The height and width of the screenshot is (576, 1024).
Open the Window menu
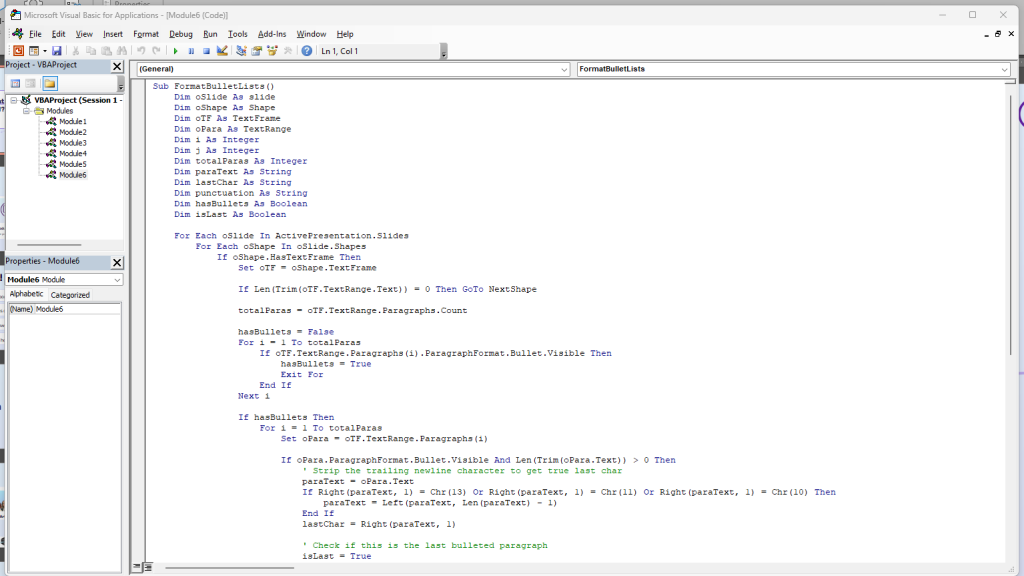312,34
